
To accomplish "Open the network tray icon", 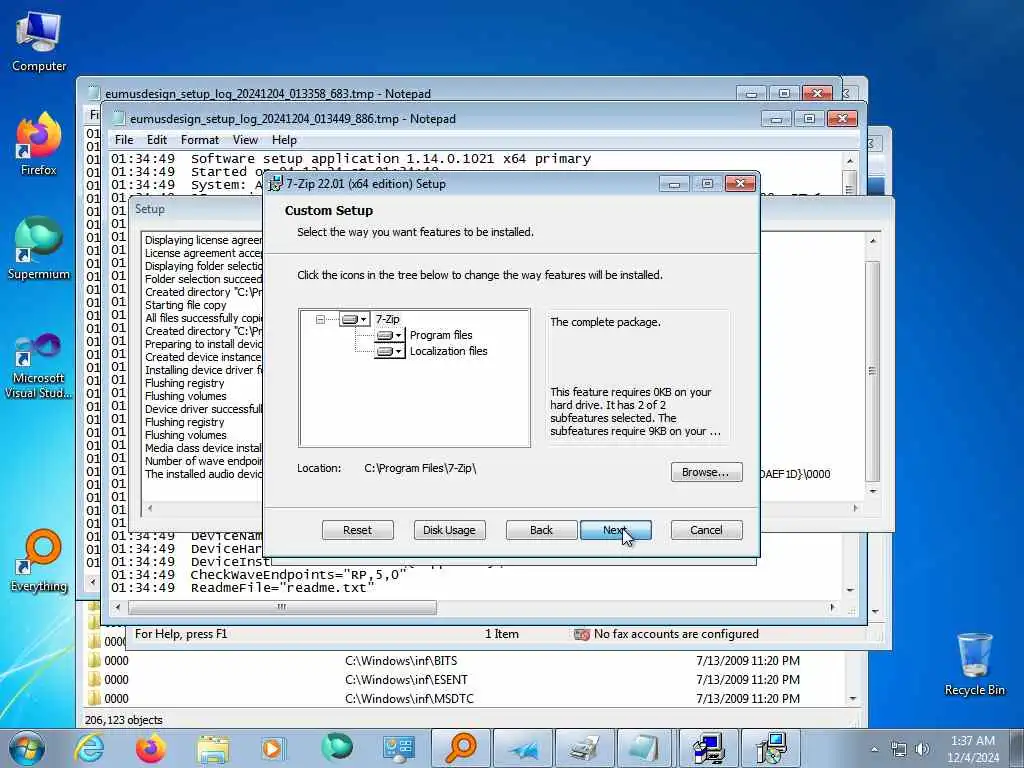I will (x=899, y=749).
